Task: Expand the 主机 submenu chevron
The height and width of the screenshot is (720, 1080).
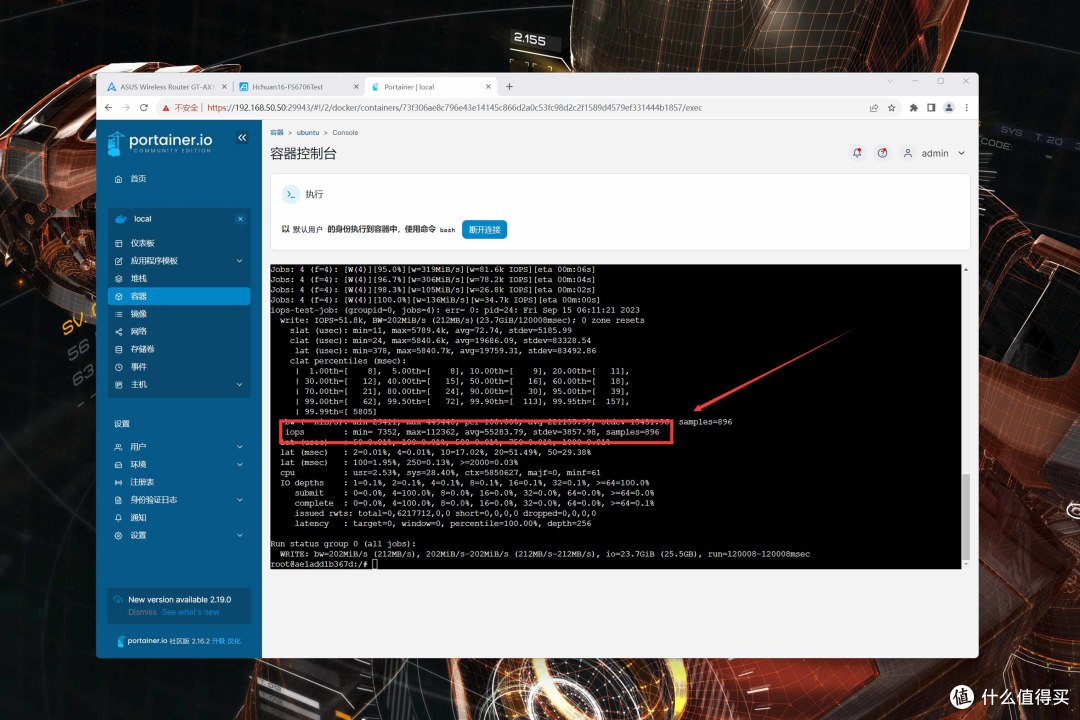Action: (240, 384)
